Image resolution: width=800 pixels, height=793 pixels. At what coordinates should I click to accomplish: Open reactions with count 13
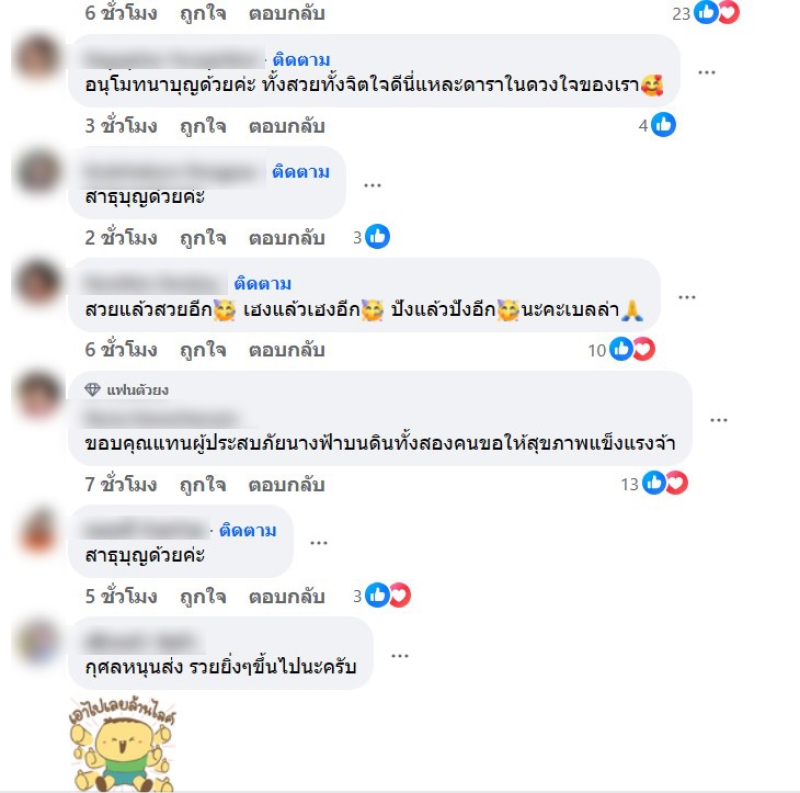[654, 483]
